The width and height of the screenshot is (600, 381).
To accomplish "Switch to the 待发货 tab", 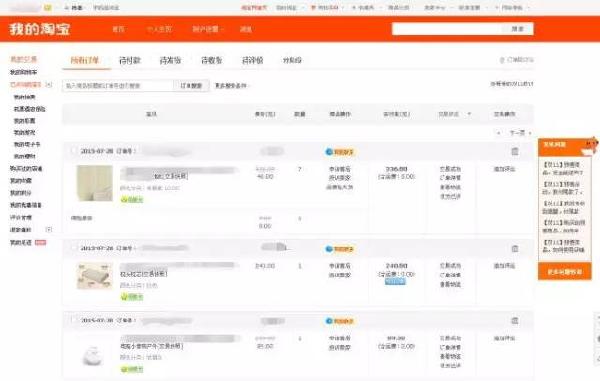I will click(170, 60).
